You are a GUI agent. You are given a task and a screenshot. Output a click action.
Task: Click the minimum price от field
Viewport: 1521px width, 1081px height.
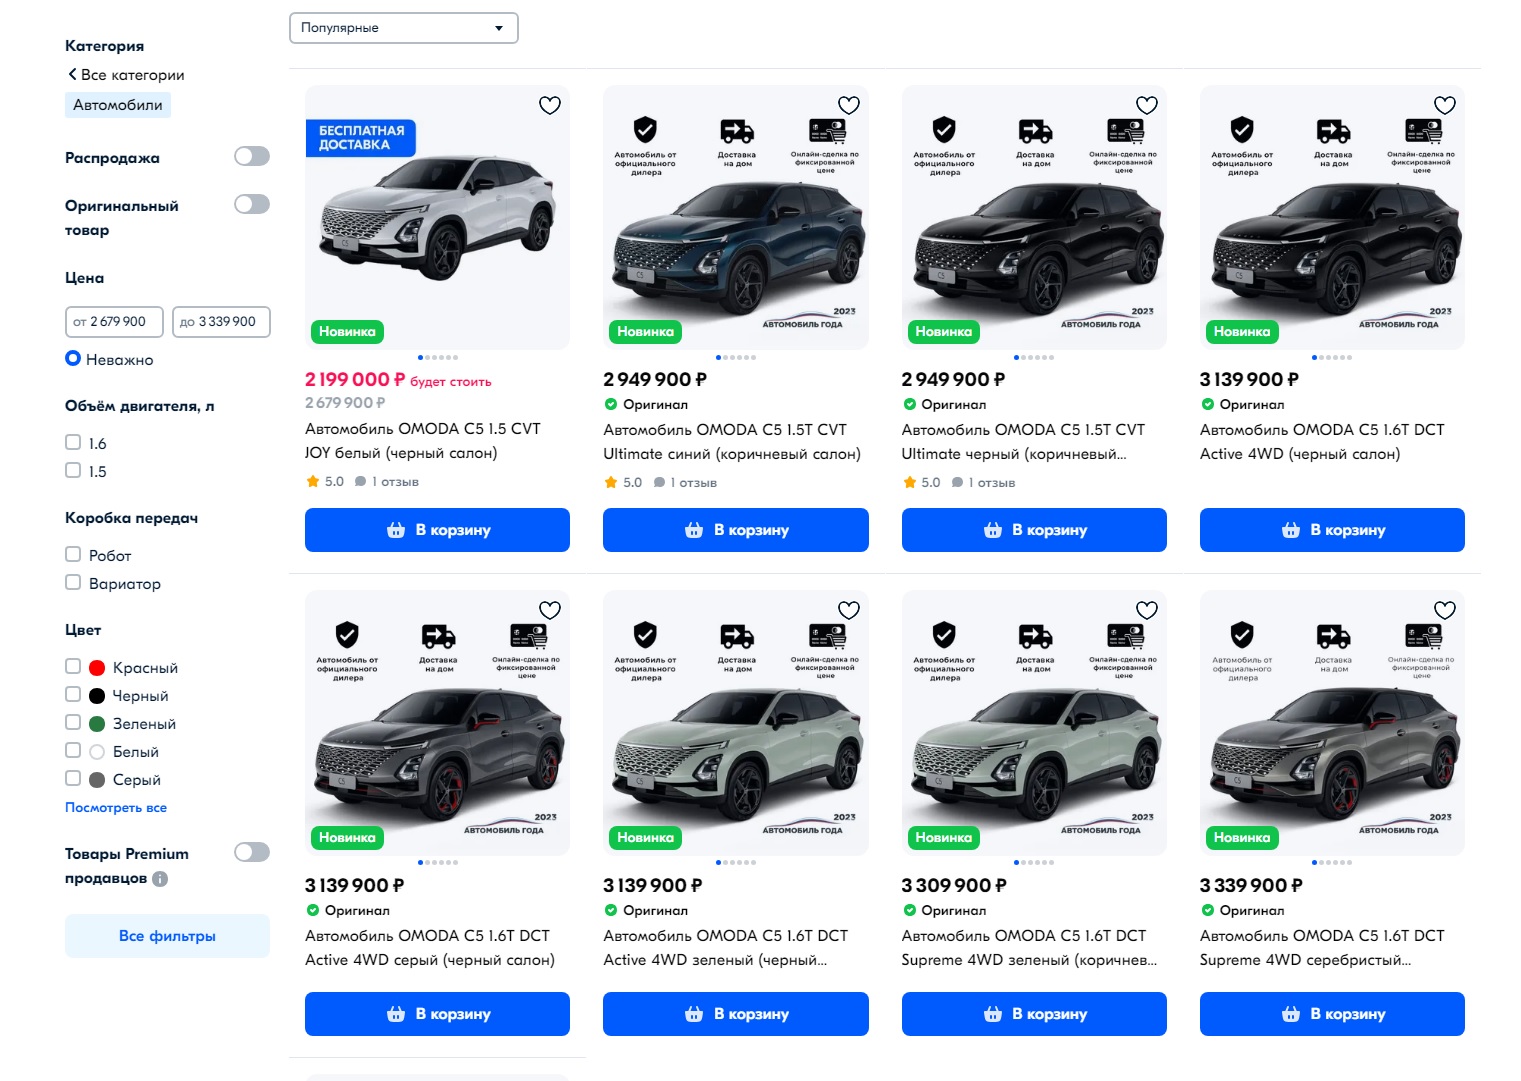coord(115,322)
